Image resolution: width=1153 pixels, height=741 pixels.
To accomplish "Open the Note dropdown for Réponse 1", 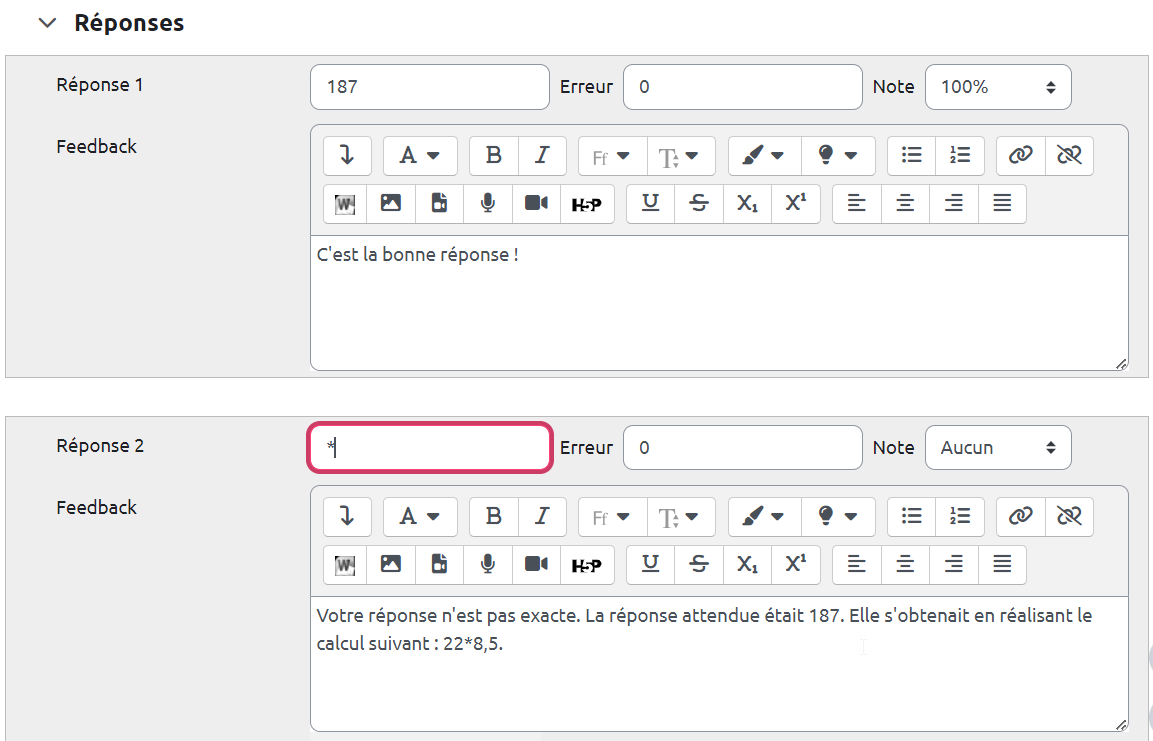I will coord(997,87).
